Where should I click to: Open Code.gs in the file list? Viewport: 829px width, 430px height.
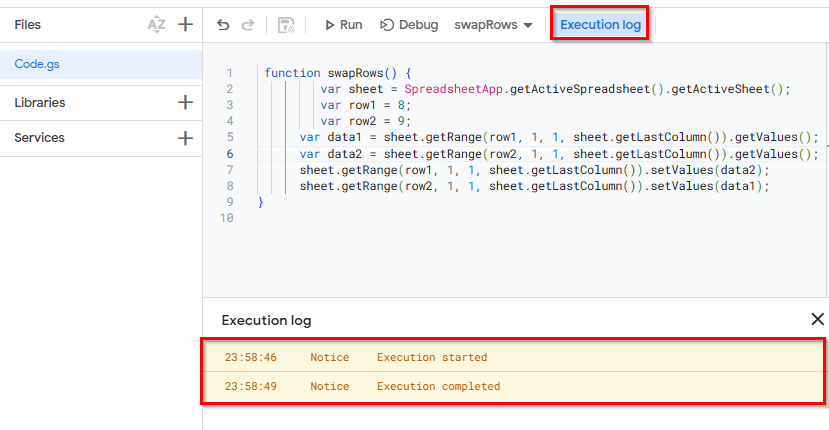(36, 64)
